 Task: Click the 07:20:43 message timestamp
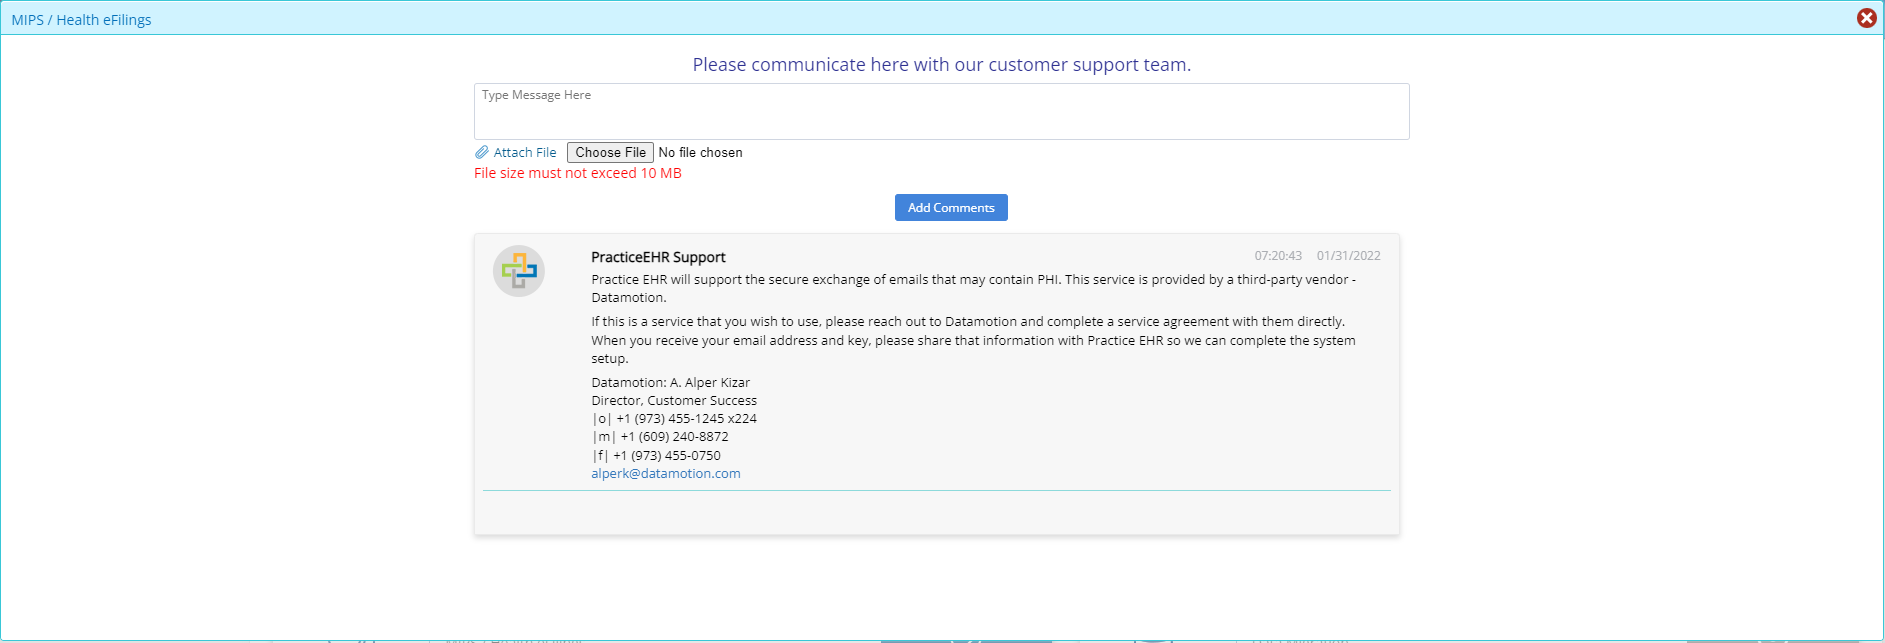pyautogui.click(x=1278, y=256)
